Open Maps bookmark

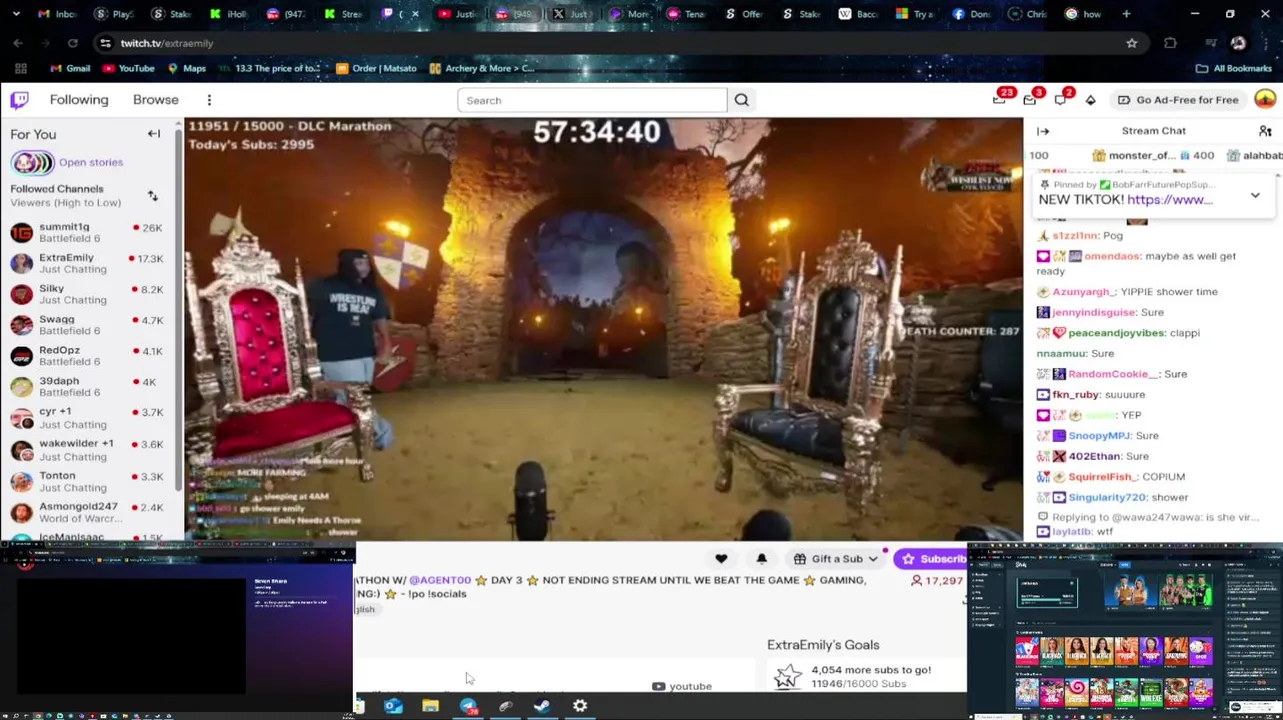click(x=187, y=68)
